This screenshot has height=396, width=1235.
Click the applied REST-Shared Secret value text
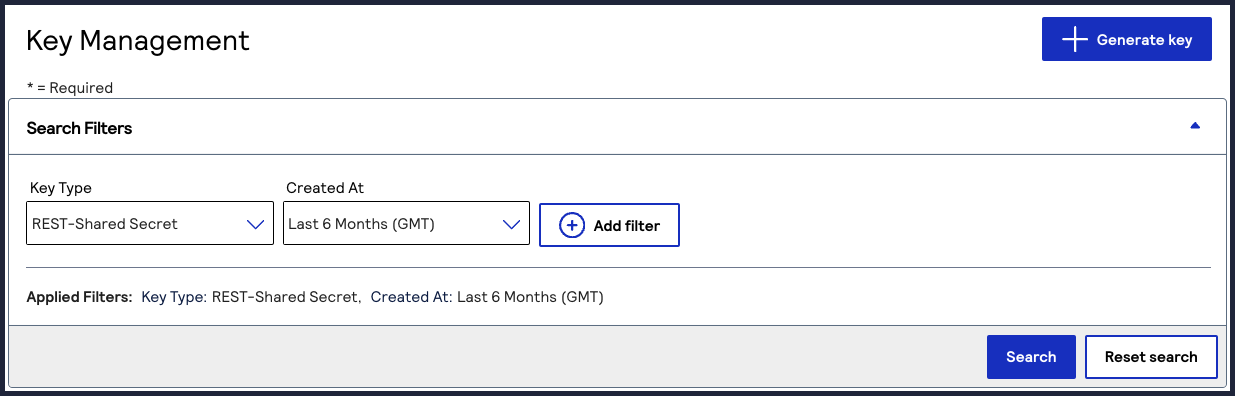click(284, 297)
